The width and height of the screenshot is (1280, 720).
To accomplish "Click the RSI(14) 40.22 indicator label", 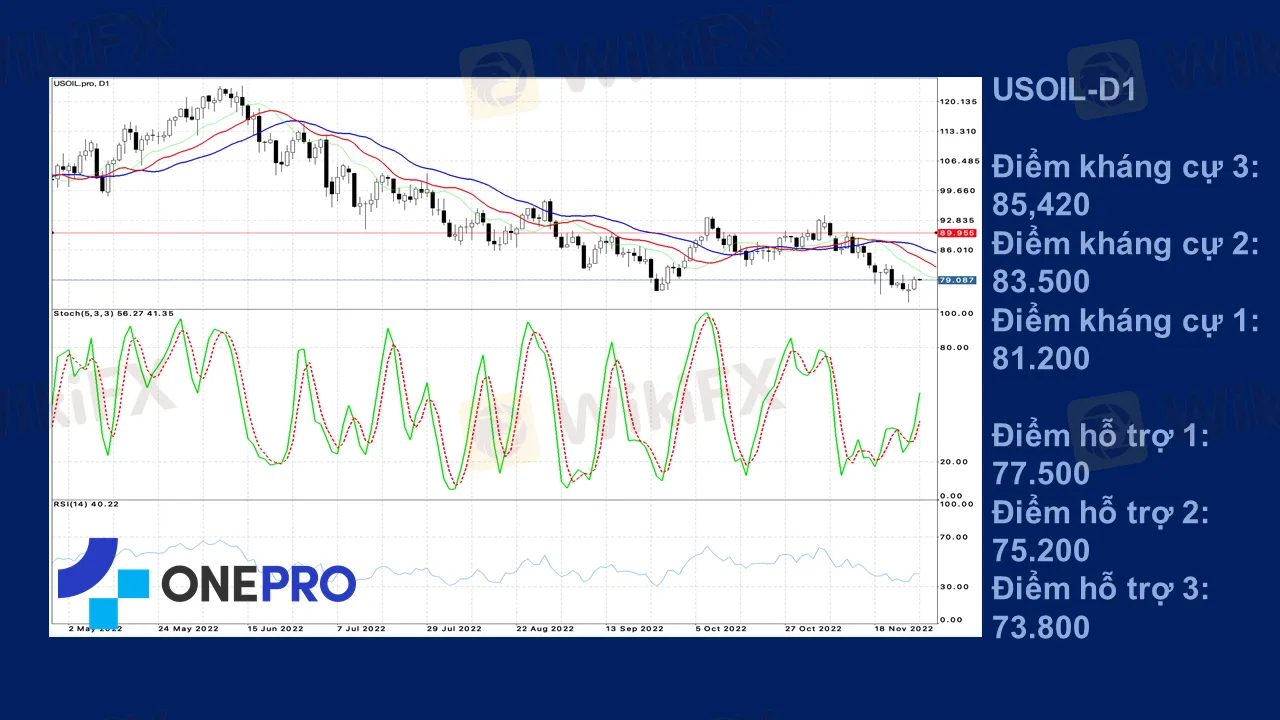I will coord(86,504).
